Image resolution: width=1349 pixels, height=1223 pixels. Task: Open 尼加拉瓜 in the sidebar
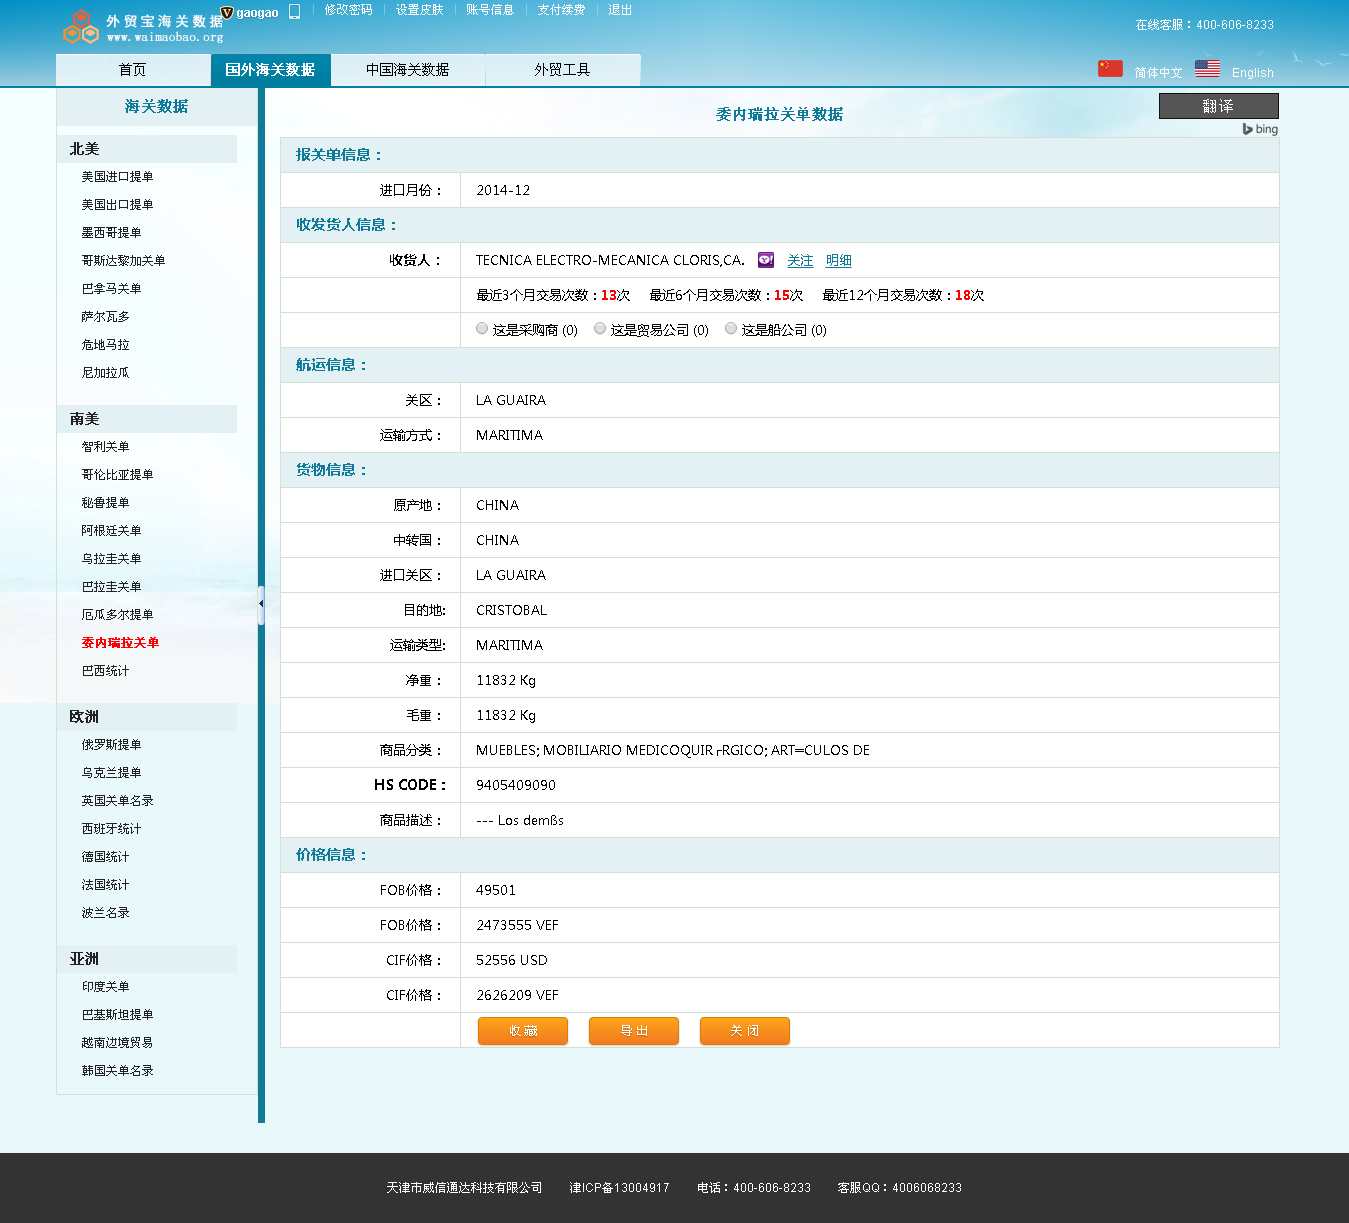(105, 373)
